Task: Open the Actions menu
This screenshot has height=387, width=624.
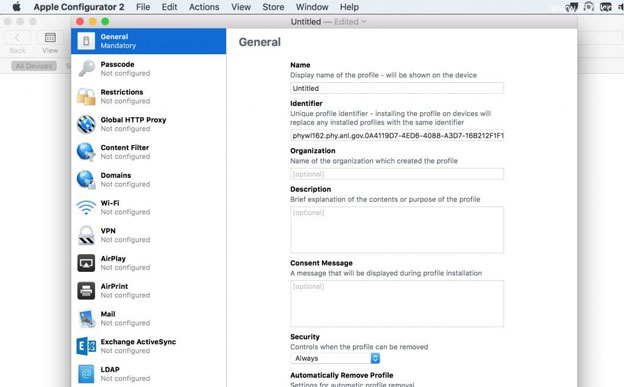Action: coord(204,7)
